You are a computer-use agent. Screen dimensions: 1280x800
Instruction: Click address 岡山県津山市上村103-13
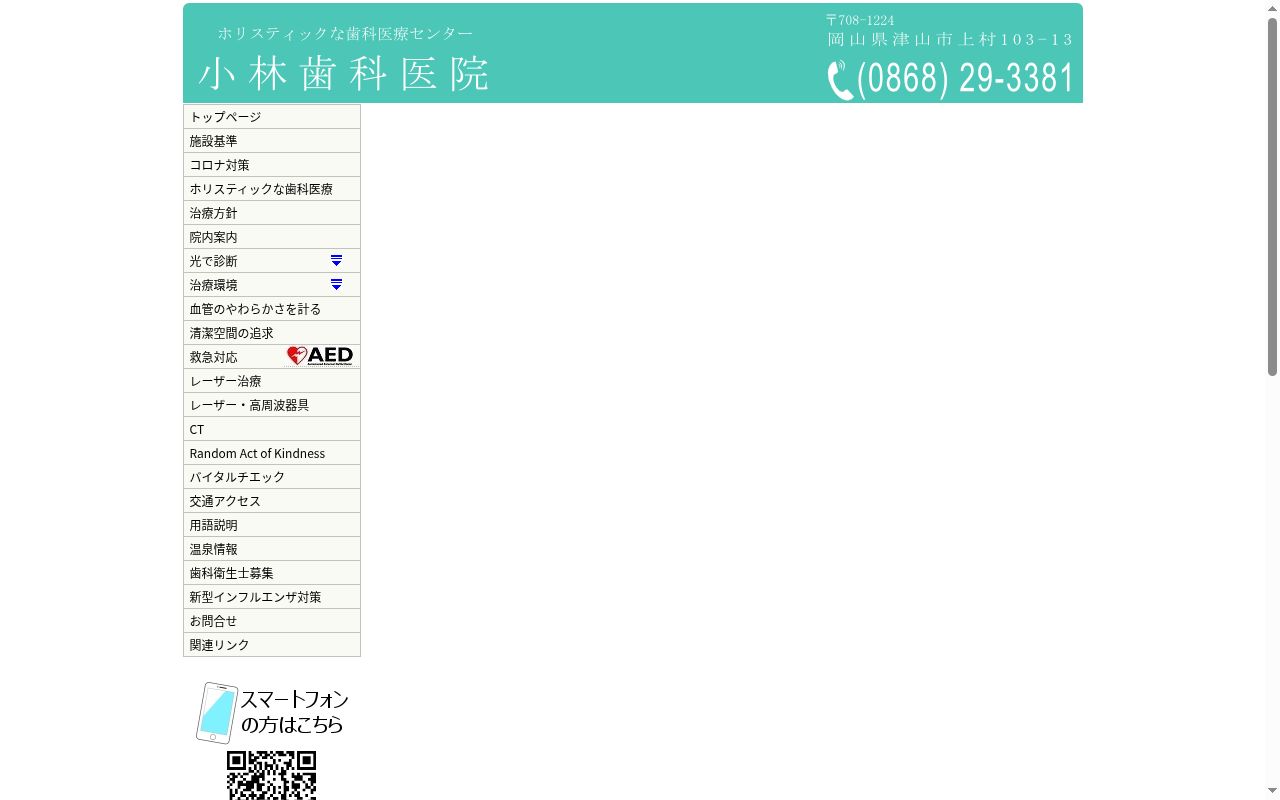pyautogui.click(x=950, y=40)
